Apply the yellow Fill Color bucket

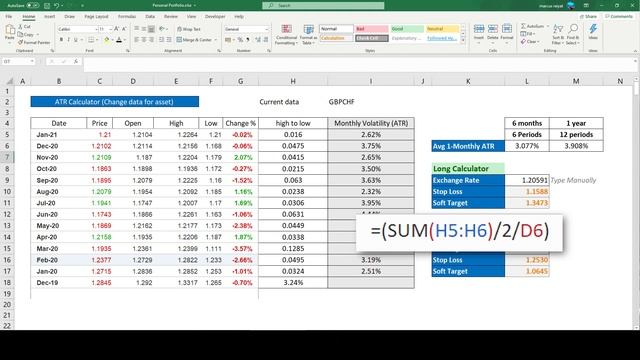(x=106, y=40)
